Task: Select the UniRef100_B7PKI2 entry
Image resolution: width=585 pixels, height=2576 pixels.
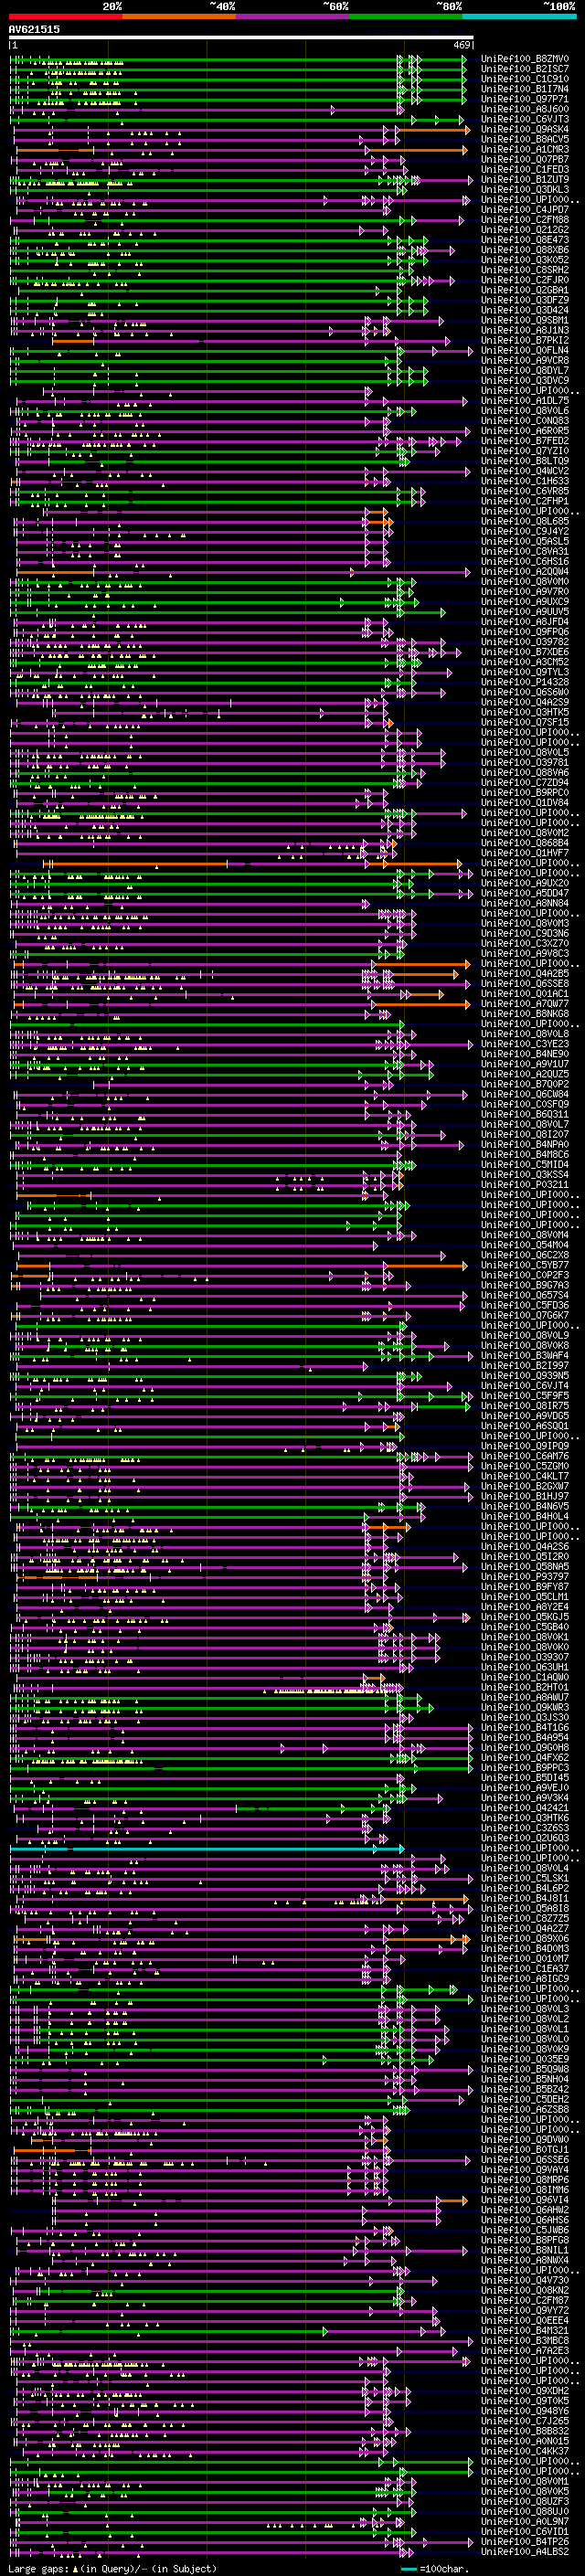Action: click(x=524, y=340)
